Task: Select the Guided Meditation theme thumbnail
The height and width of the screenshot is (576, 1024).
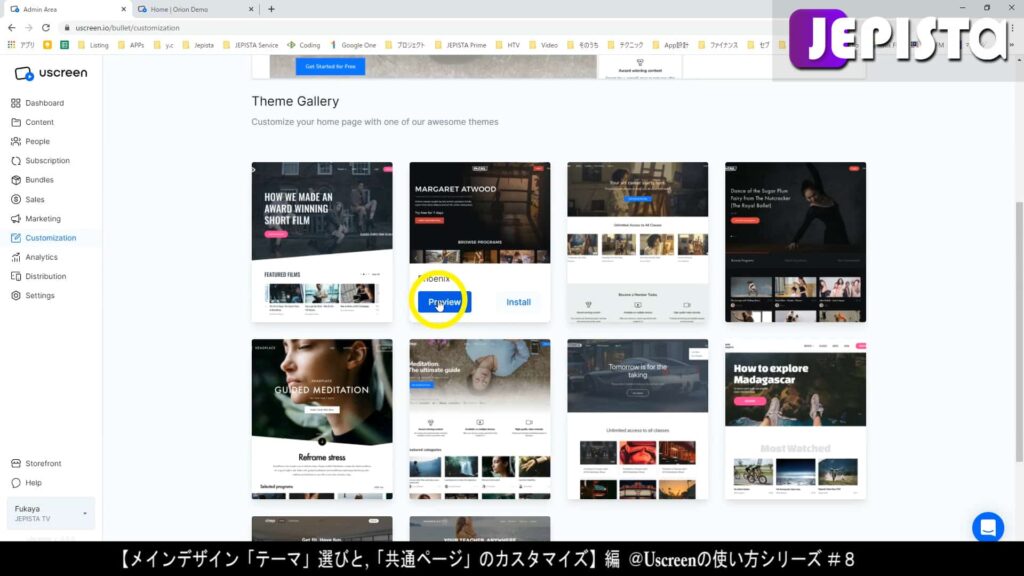Action: coord(322,419)
